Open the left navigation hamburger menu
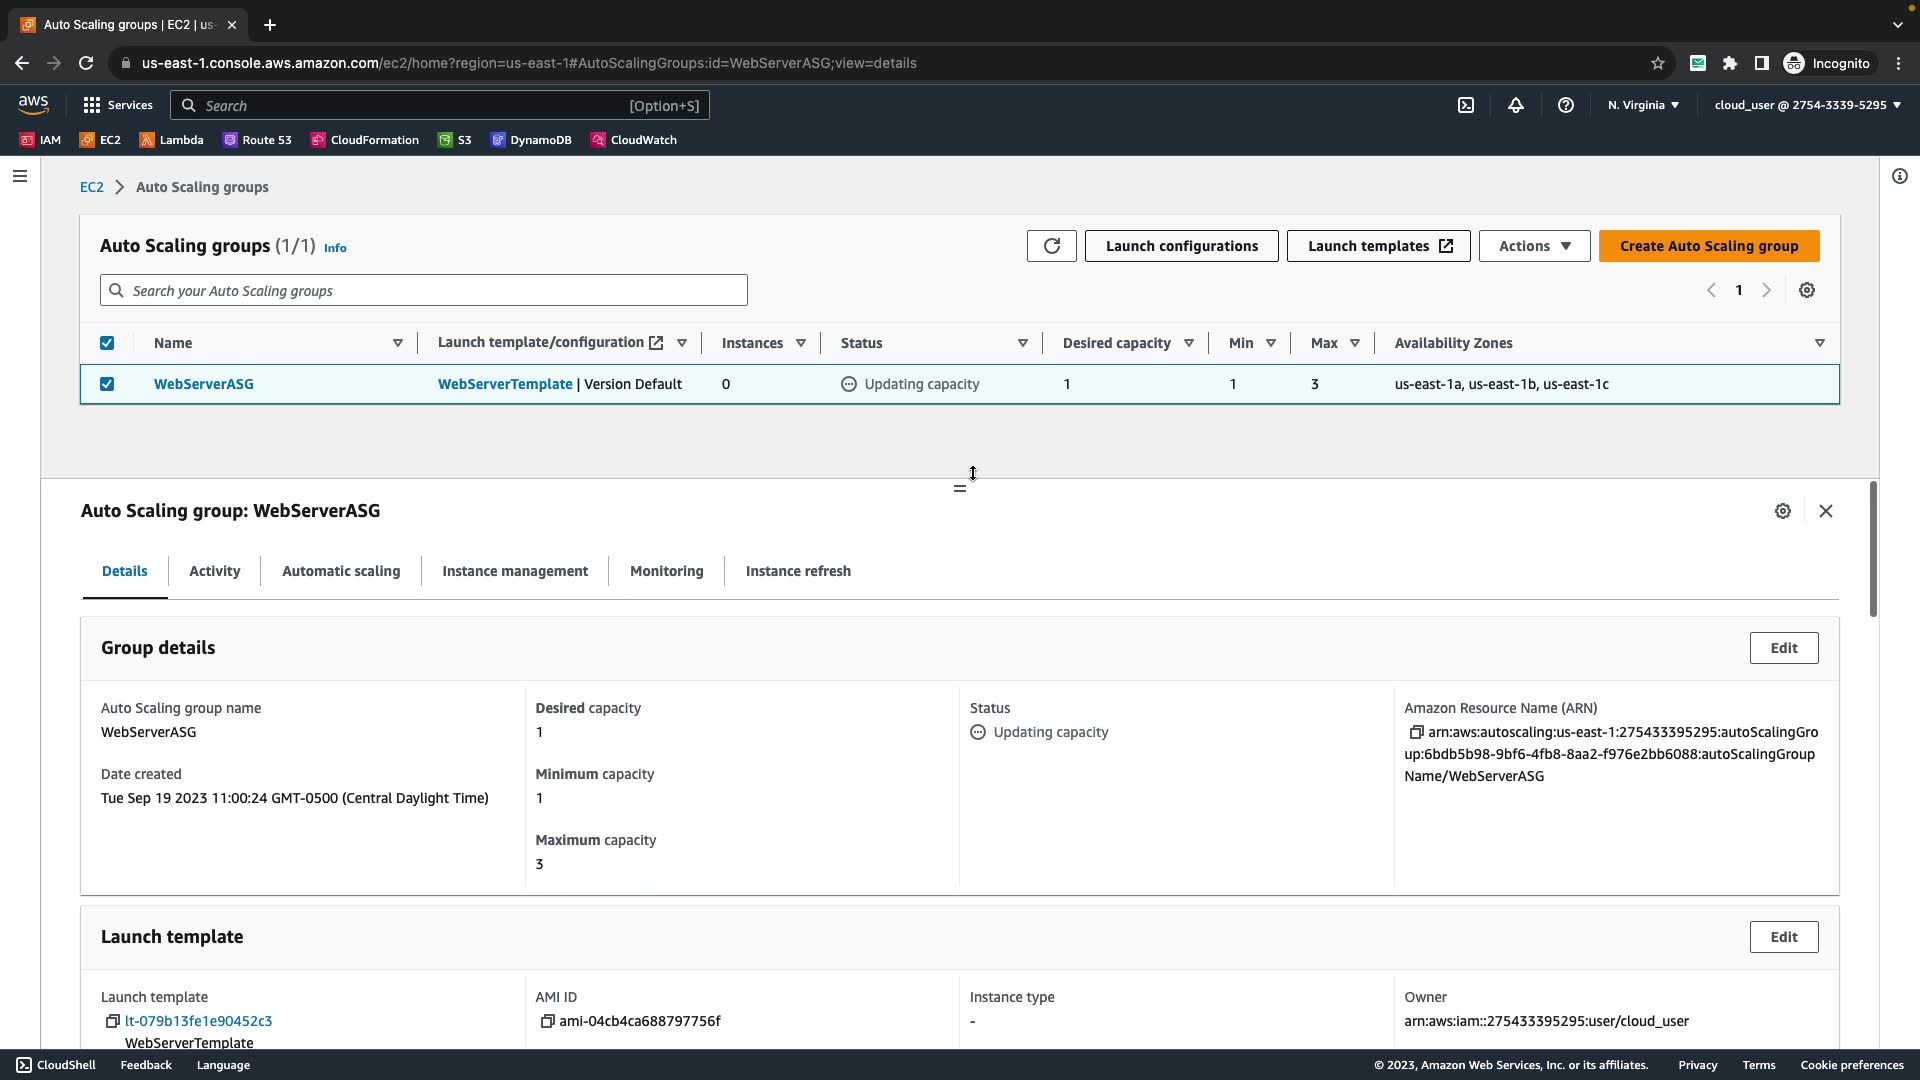The height and width of the screenshot is (1080, 1920). pyautogui.click(x=19, y=176)
